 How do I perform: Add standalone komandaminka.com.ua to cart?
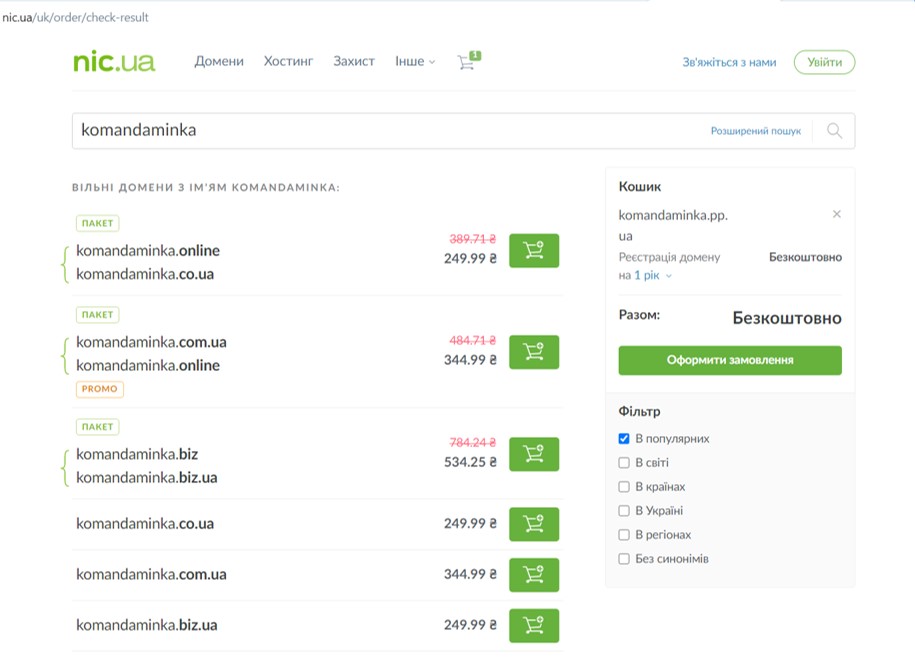534,575
